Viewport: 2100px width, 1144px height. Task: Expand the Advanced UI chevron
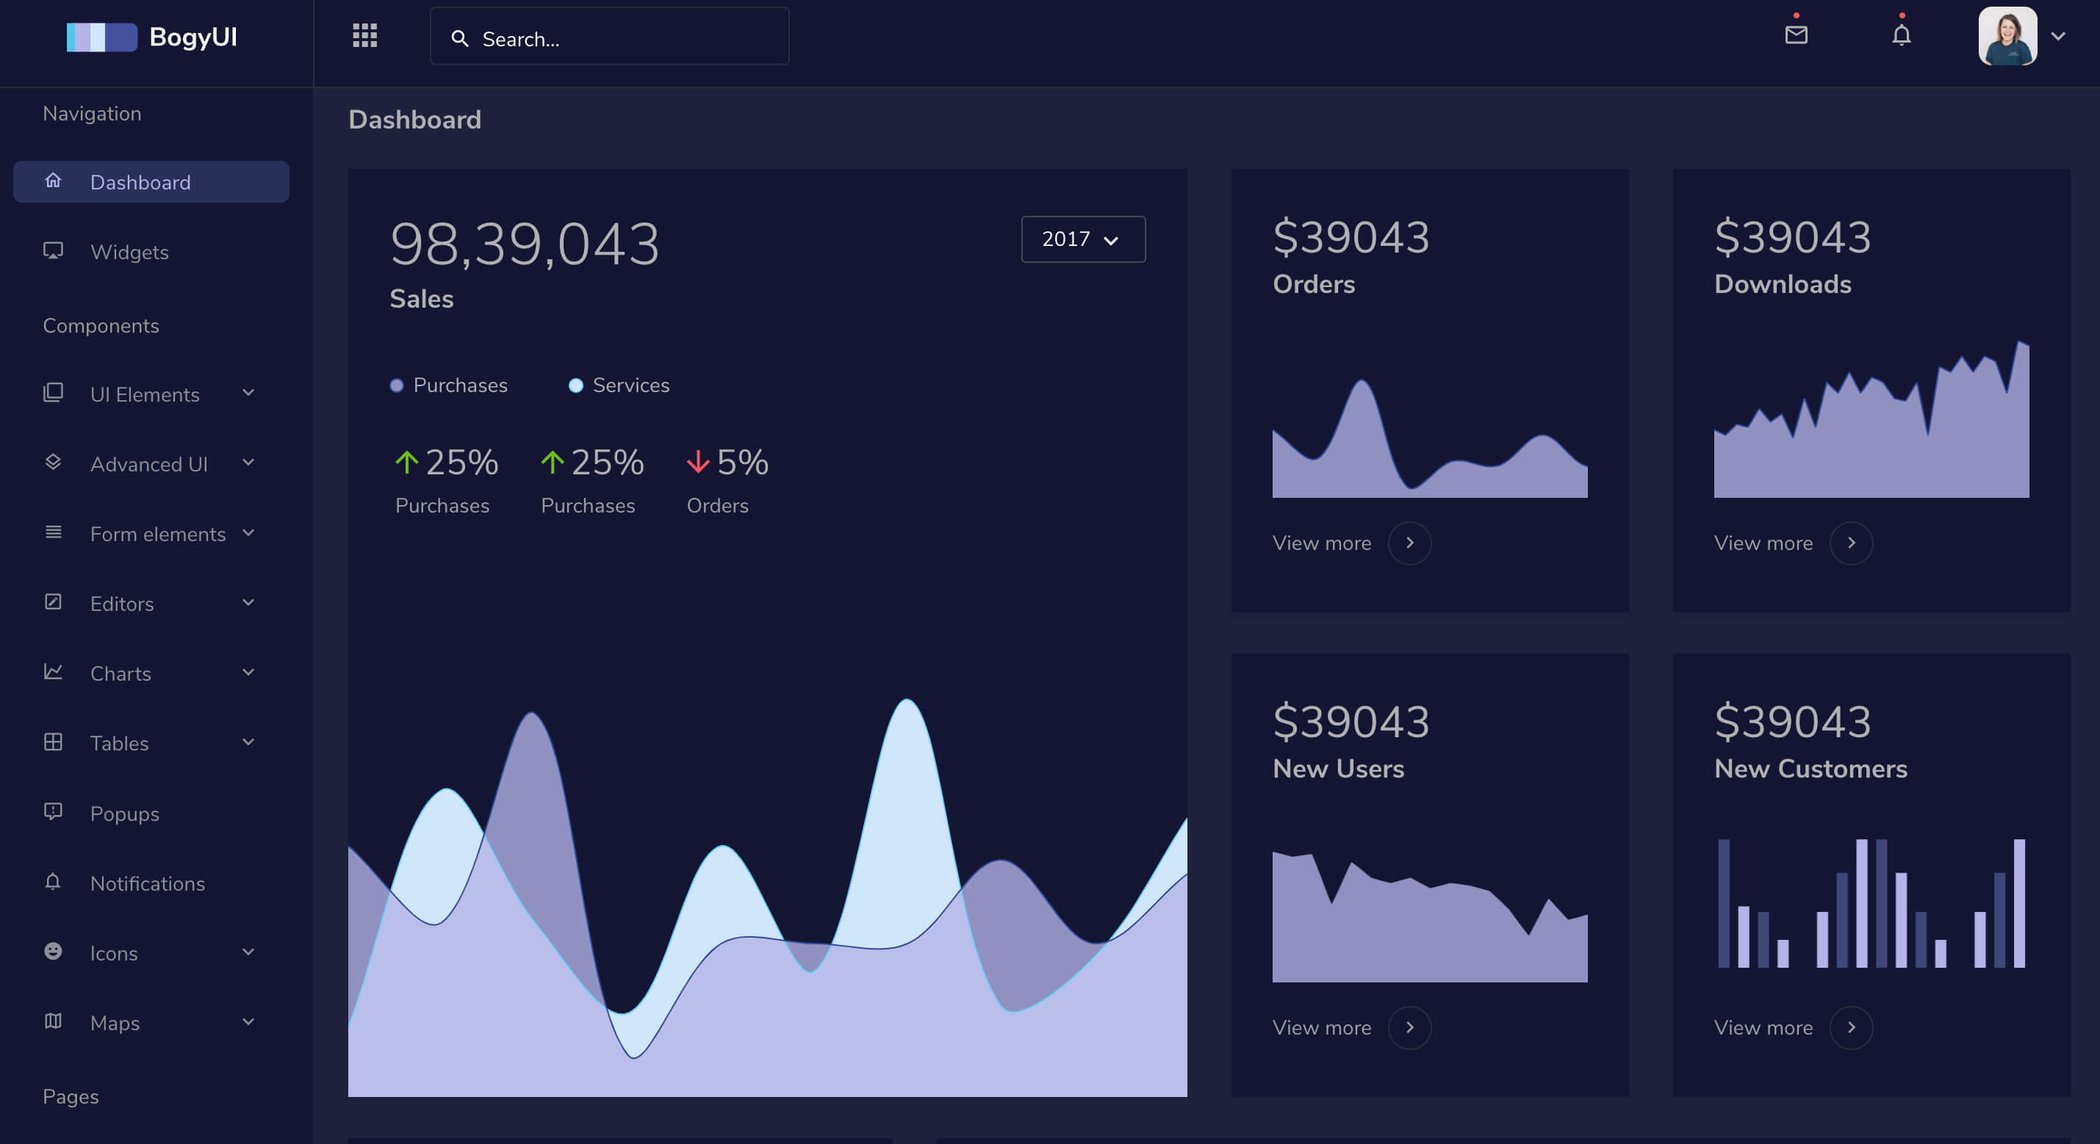(x=248, y=462)
